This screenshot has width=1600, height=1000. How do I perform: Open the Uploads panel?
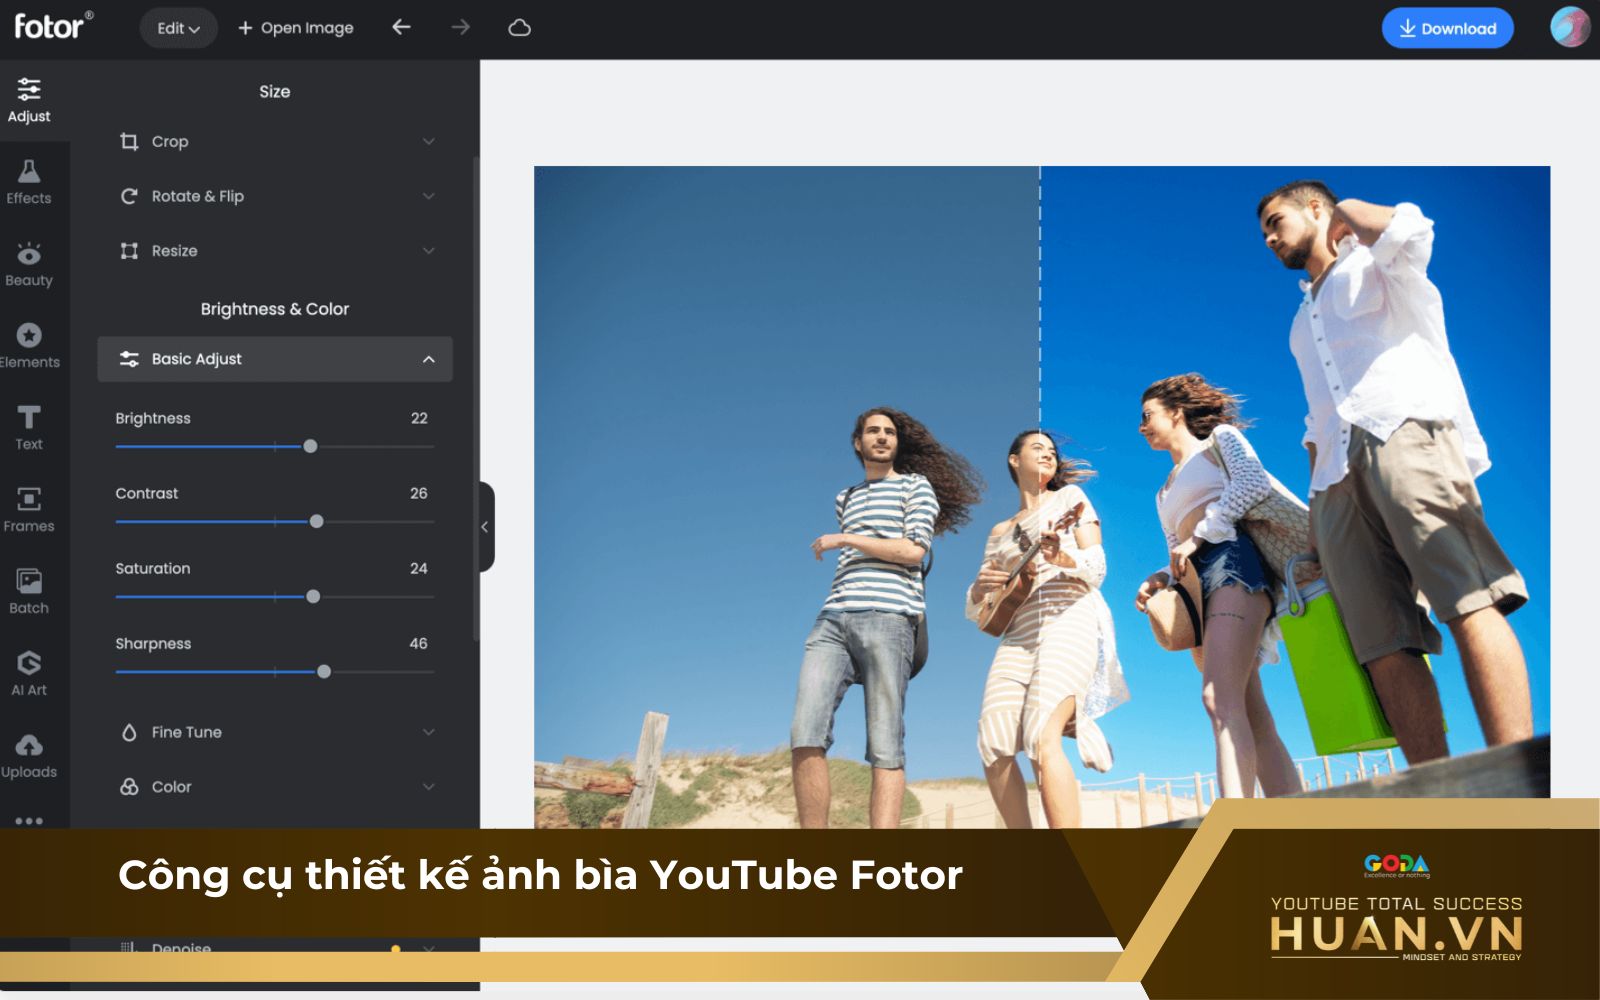tap(29, 756)
